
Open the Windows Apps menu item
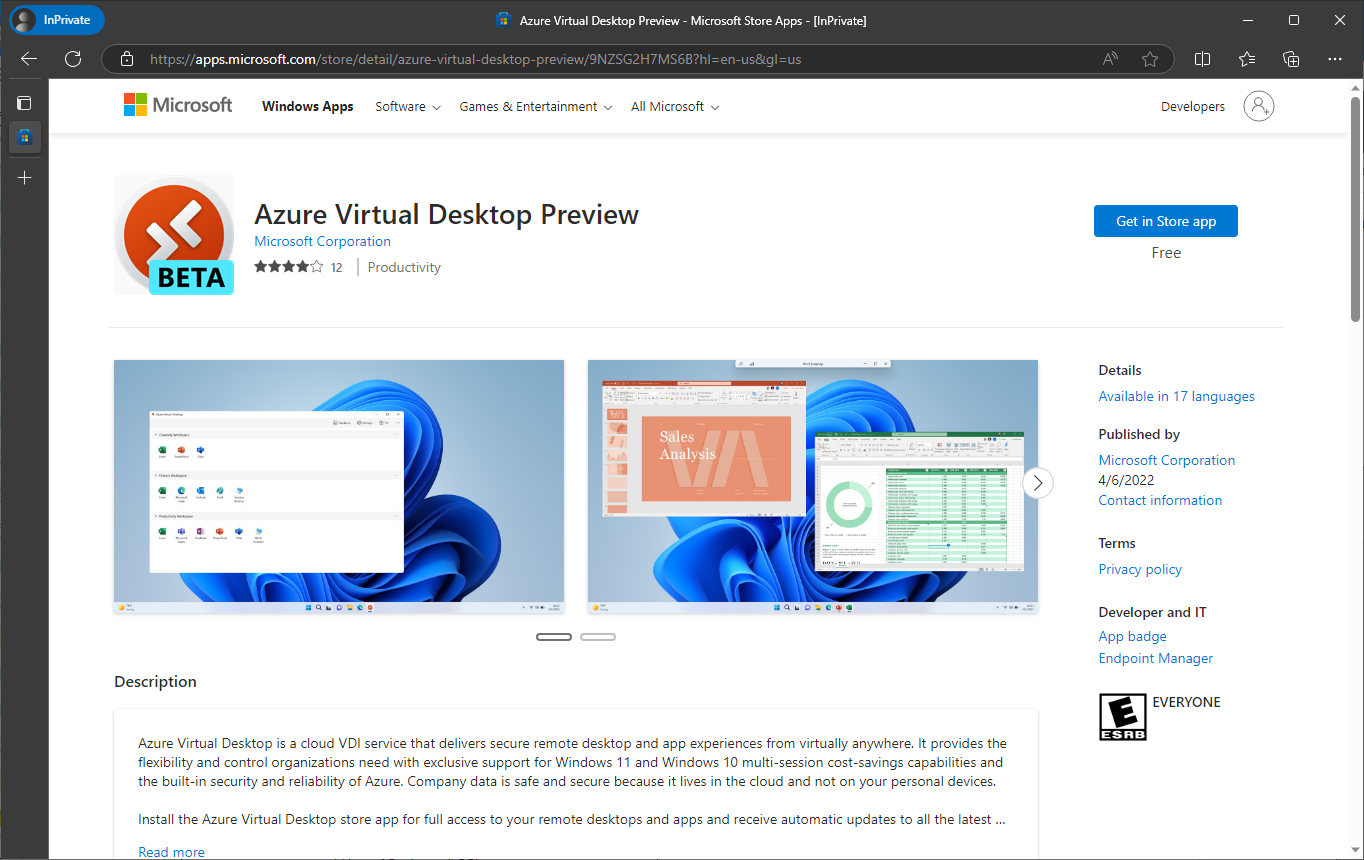point(308,106)
